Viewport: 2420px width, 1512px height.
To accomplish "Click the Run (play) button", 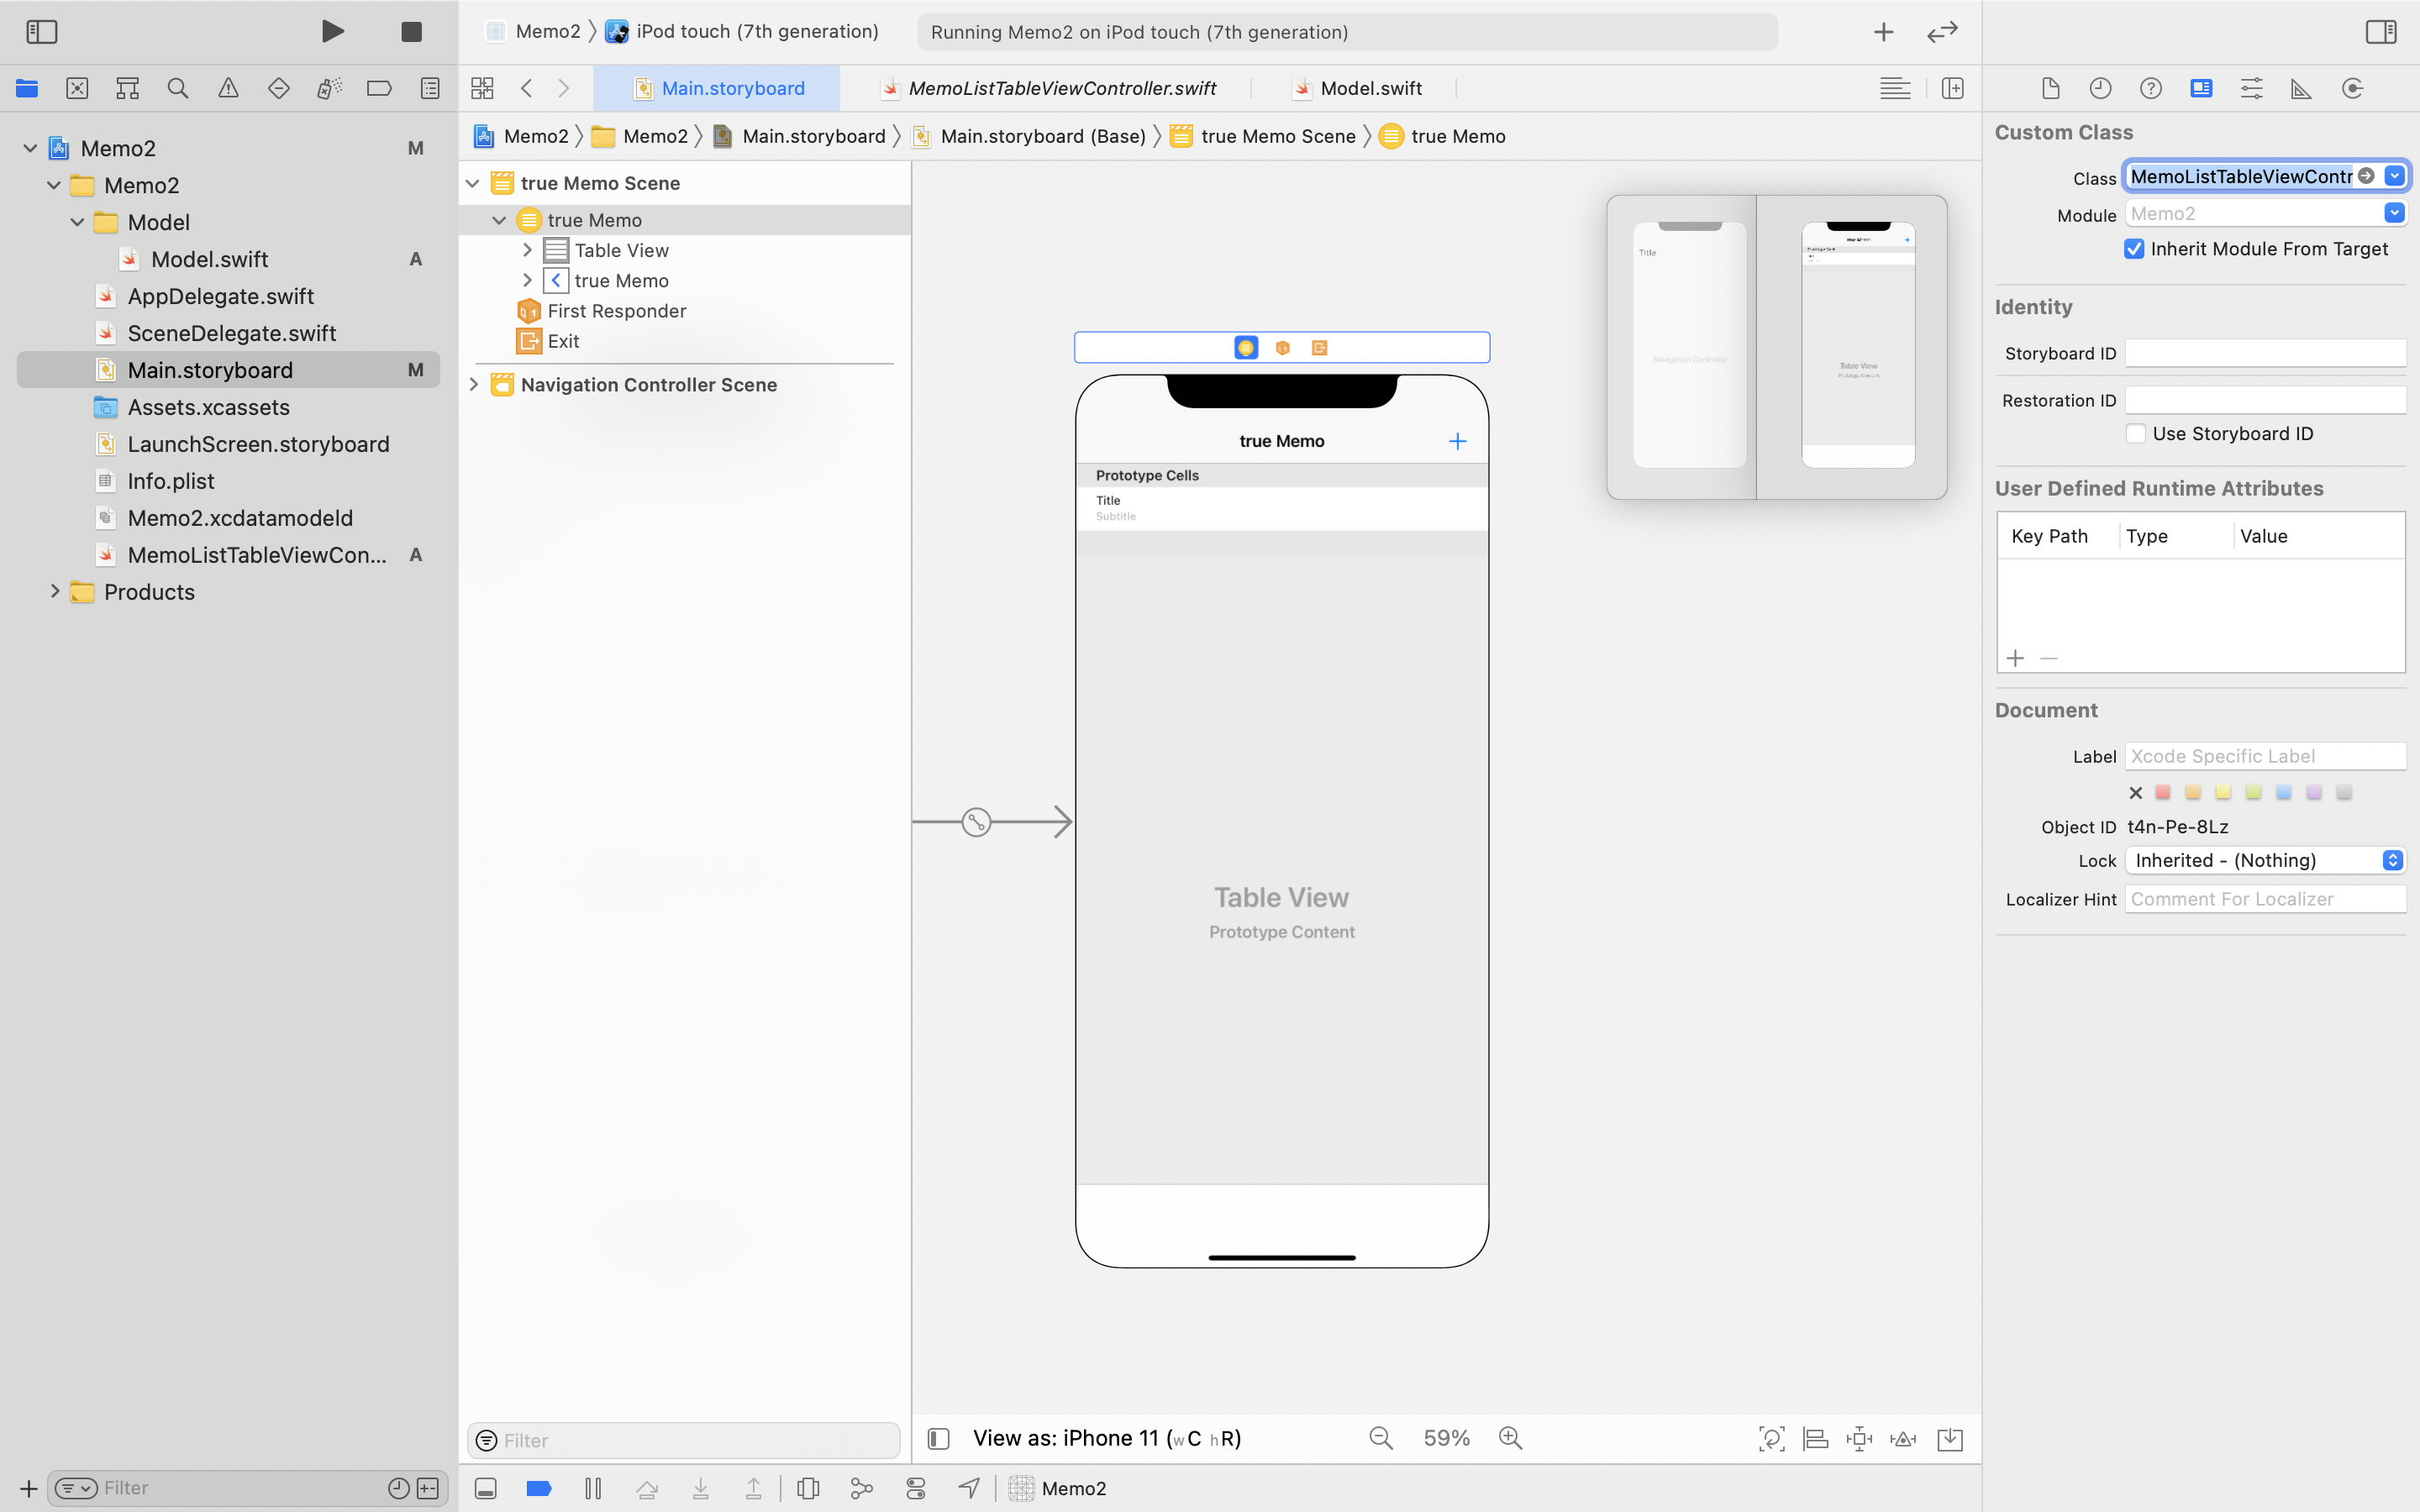I will [x=332, y=31].
